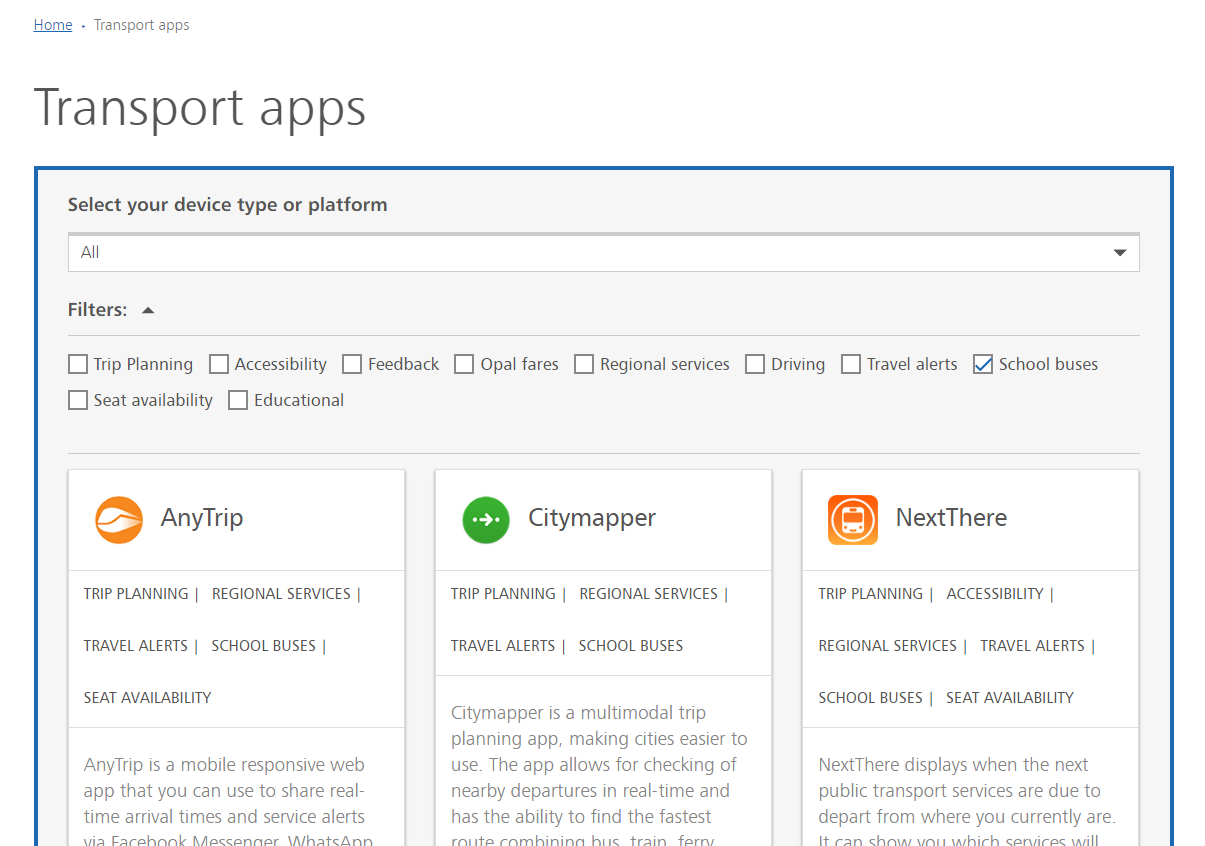This screenshot has height=846, width=1205.
Task: Click AnyTrip's TRAVEL ALERTS tag
Action: pos(136,646)
